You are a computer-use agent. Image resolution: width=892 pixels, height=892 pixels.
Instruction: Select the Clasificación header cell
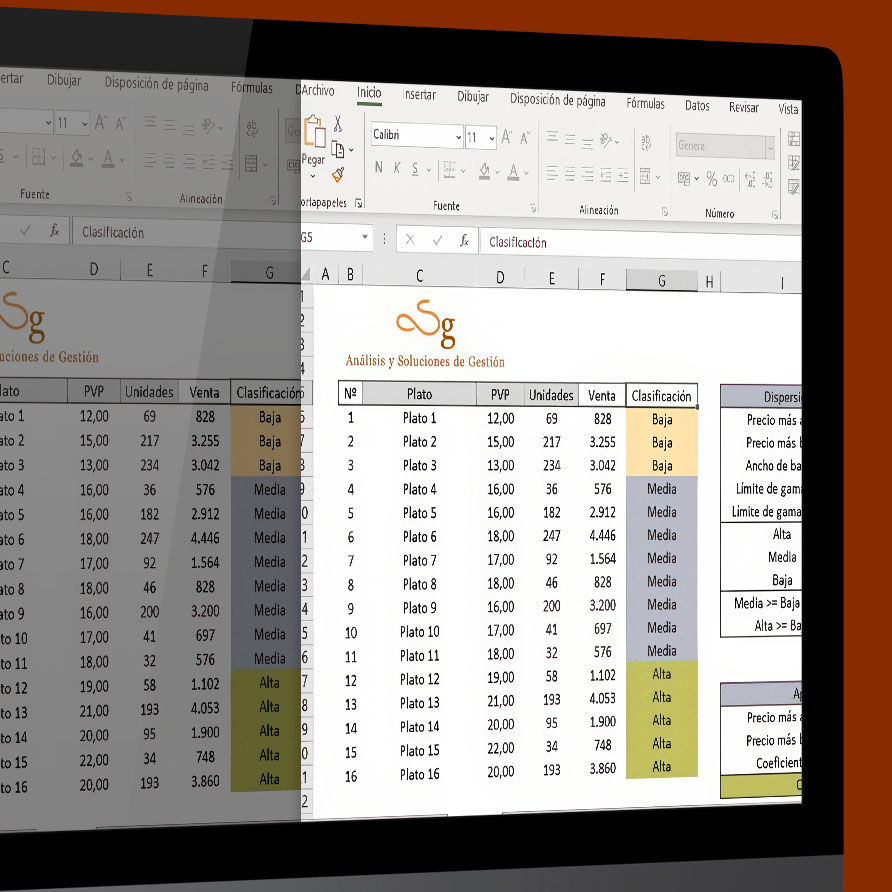[661, 396]
